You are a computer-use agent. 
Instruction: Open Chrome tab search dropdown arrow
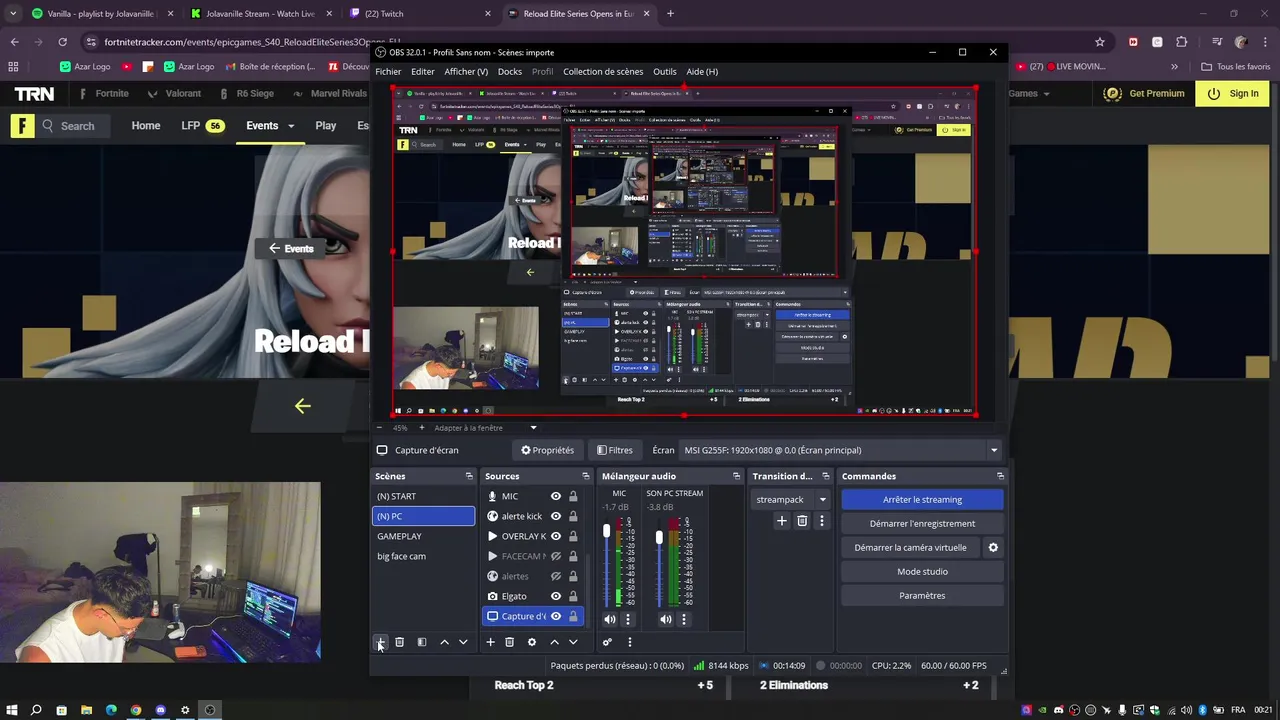[x=13, y=14]
